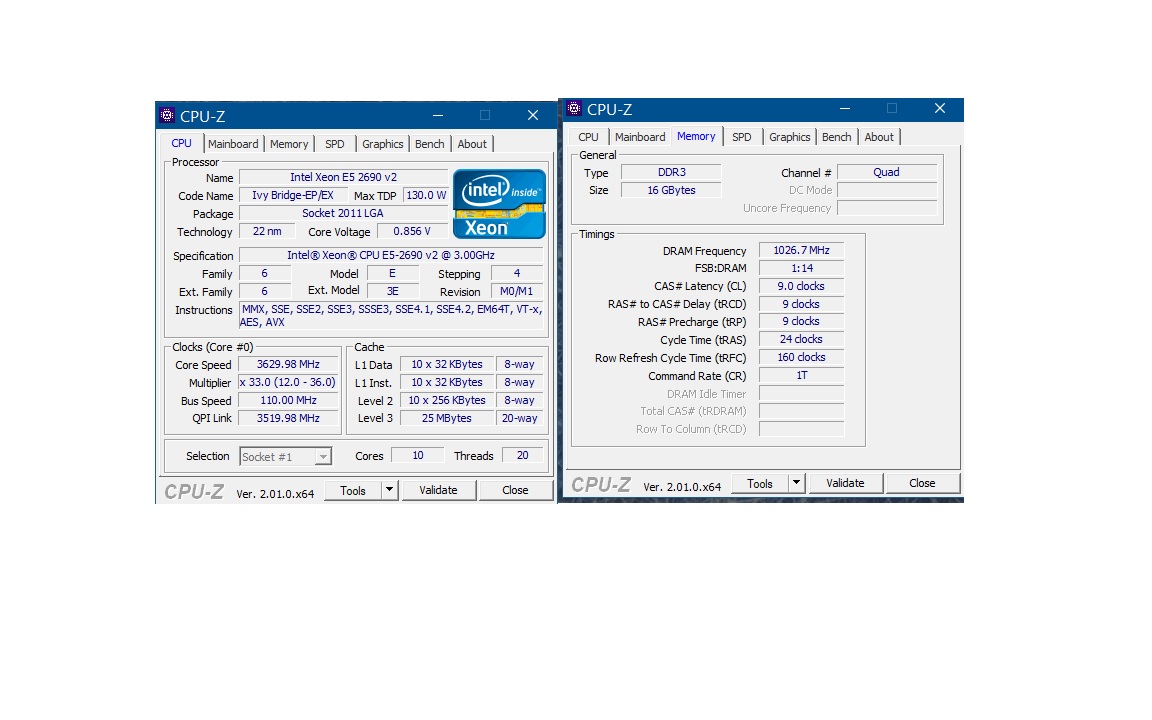The width and height of the screenshot is (1152, 720).
Task: Open Graphics tab in right Memory window
Action: pyautogui.click(x=790, y=137)
